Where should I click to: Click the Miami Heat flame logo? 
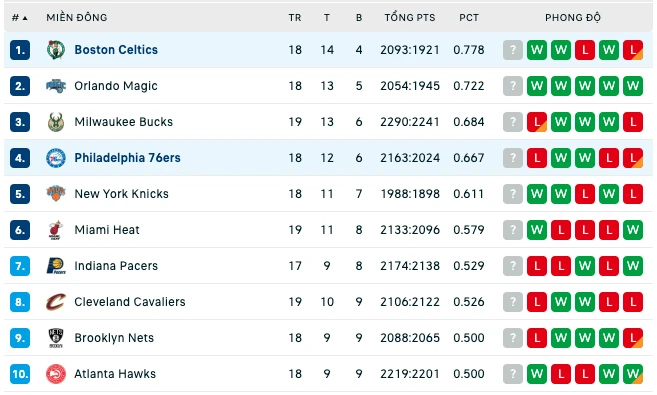pos(56,230)
